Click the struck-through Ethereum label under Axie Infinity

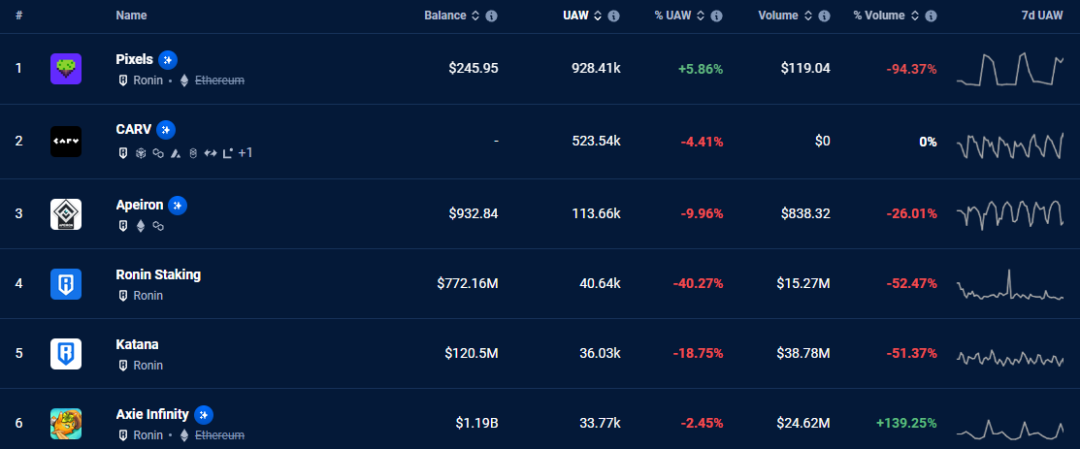(220, 435)
